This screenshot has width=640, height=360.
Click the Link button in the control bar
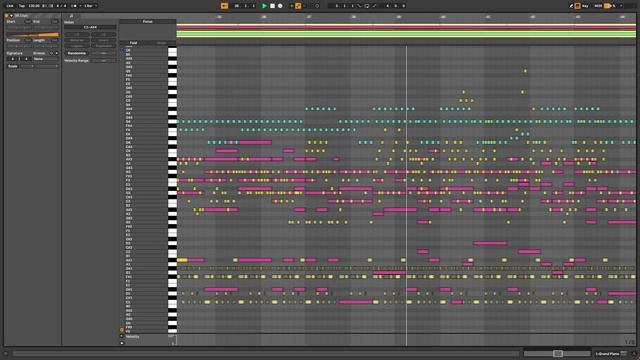click(x=10, y=6)
